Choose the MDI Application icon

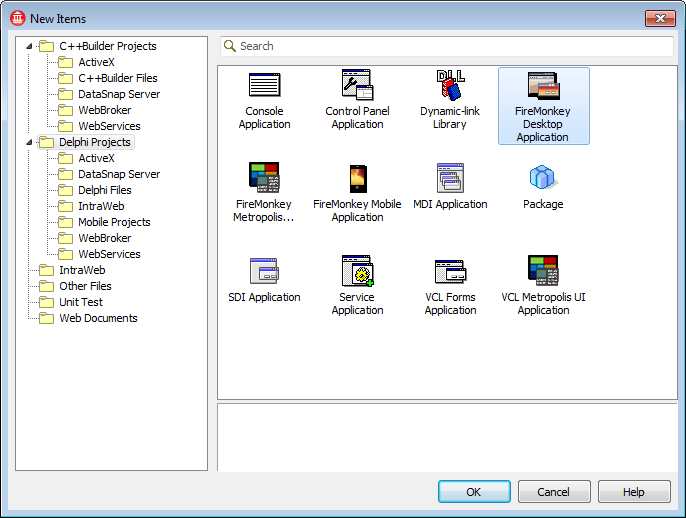[x=450, y=179]
